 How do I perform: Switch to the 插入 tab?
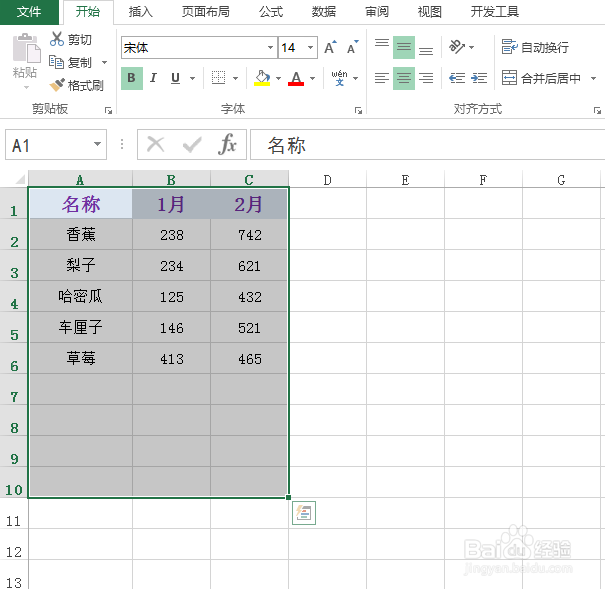[x=141, y=12]
